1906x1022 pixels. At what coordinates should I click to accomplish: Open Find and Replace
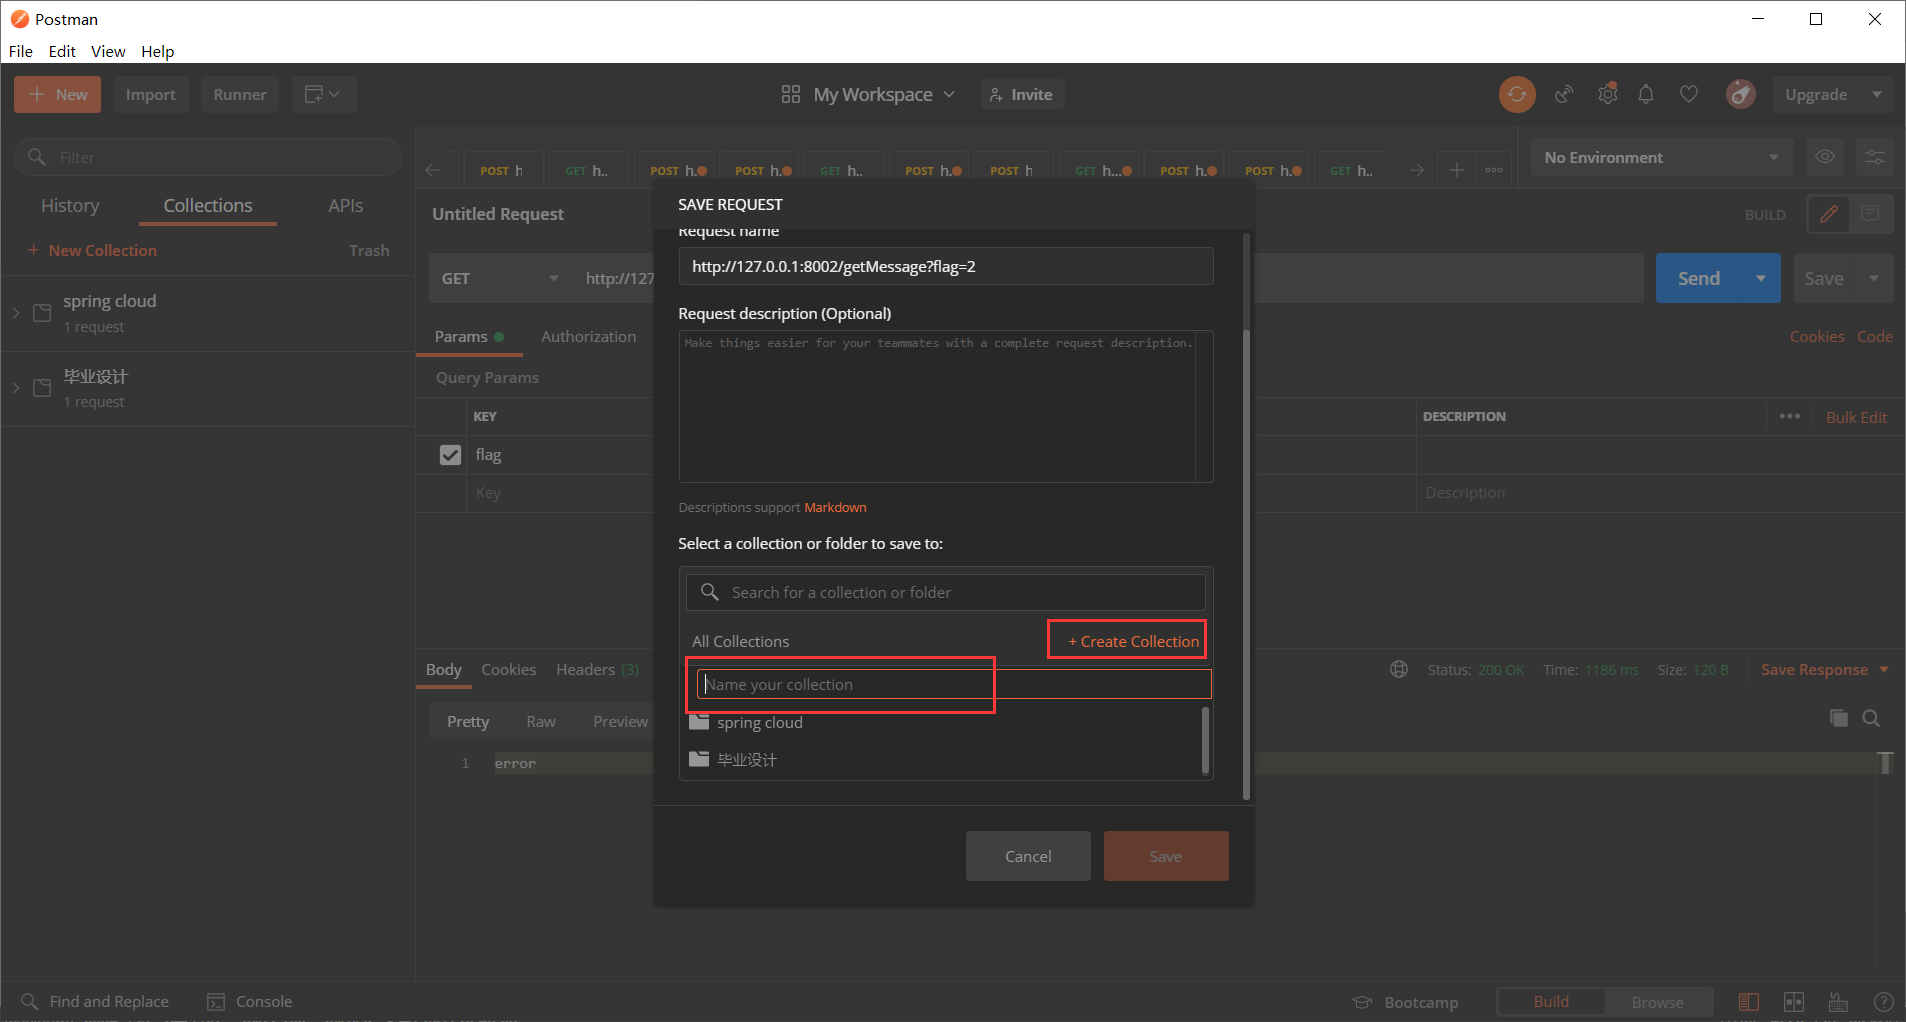point(95,1001)
